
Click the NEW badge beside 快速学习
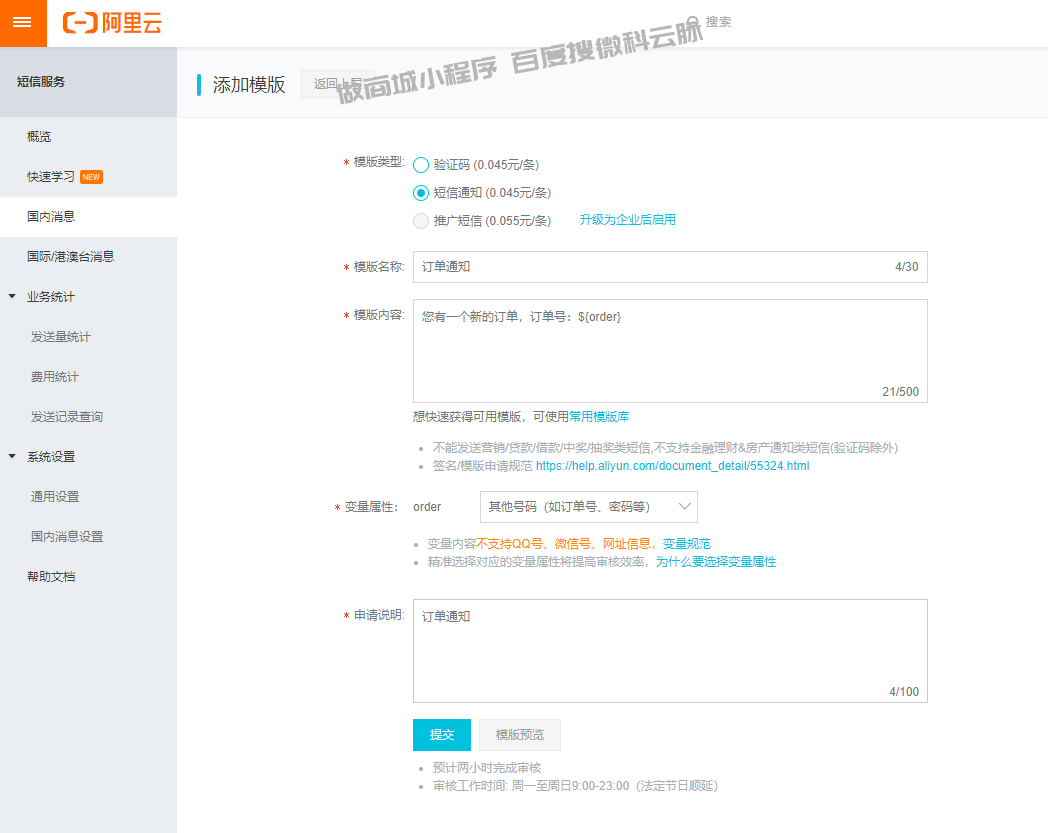click(91, 177)
